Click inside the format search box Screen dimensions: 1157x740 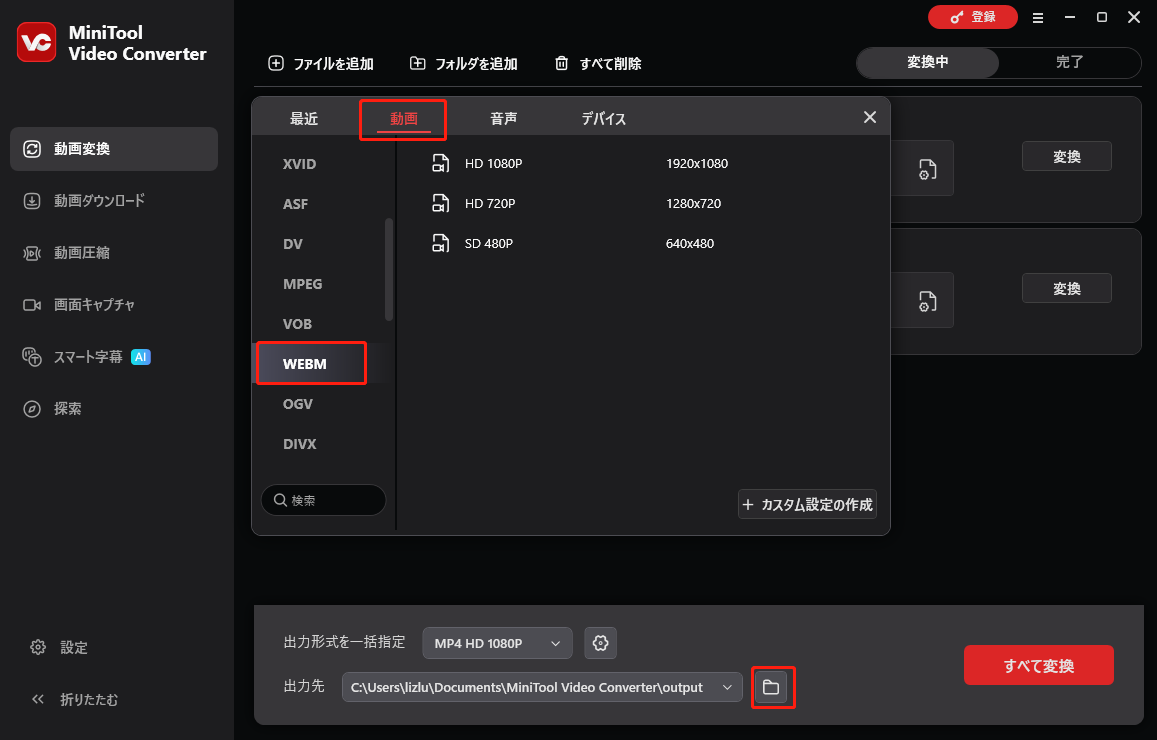coord(323,499)
